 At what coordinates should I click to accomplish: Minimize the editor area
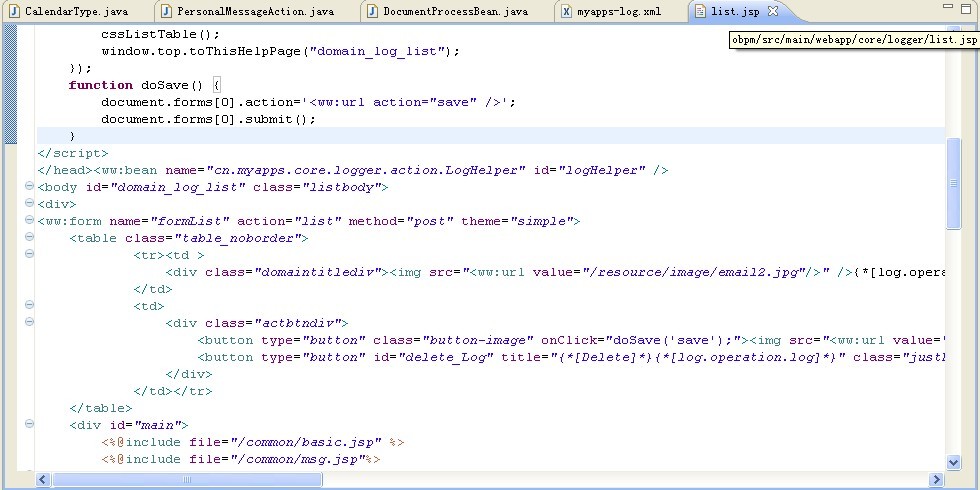pyautogui.click(x=948, y=6)
